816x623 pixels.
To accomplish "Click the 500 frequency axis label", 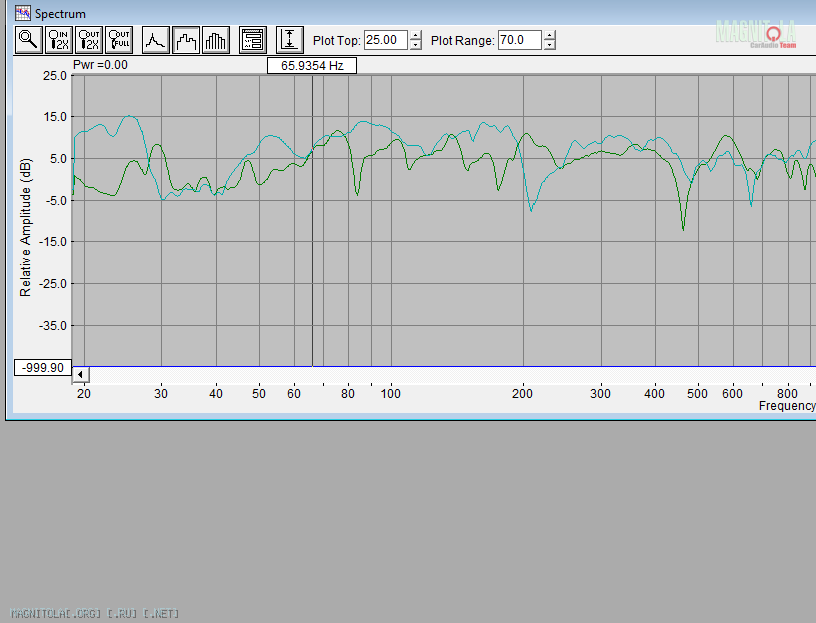I will (697, 394).
